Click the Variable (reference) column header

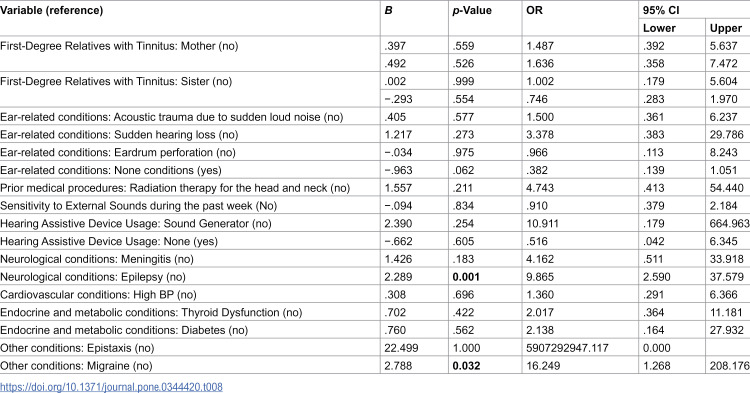[x=52, y=10]
